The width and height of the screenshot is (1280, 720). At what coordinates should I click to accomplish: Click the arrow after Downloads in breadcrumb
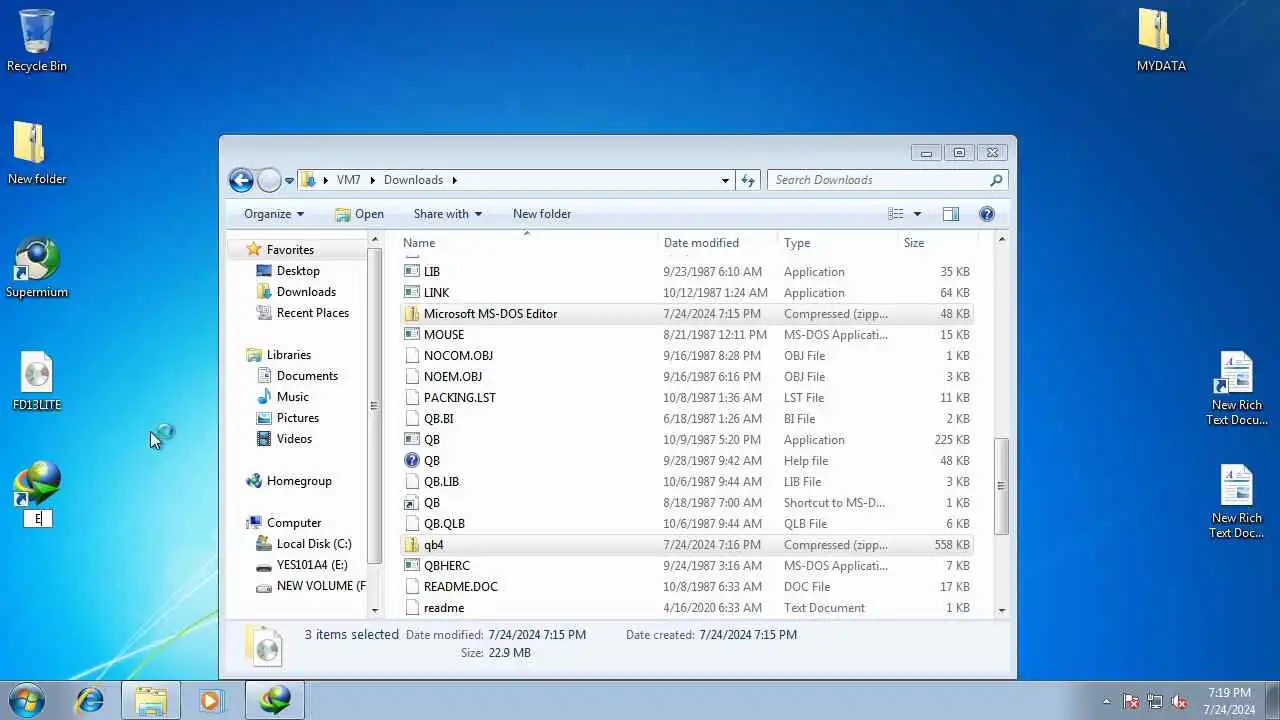click(454, 180)
